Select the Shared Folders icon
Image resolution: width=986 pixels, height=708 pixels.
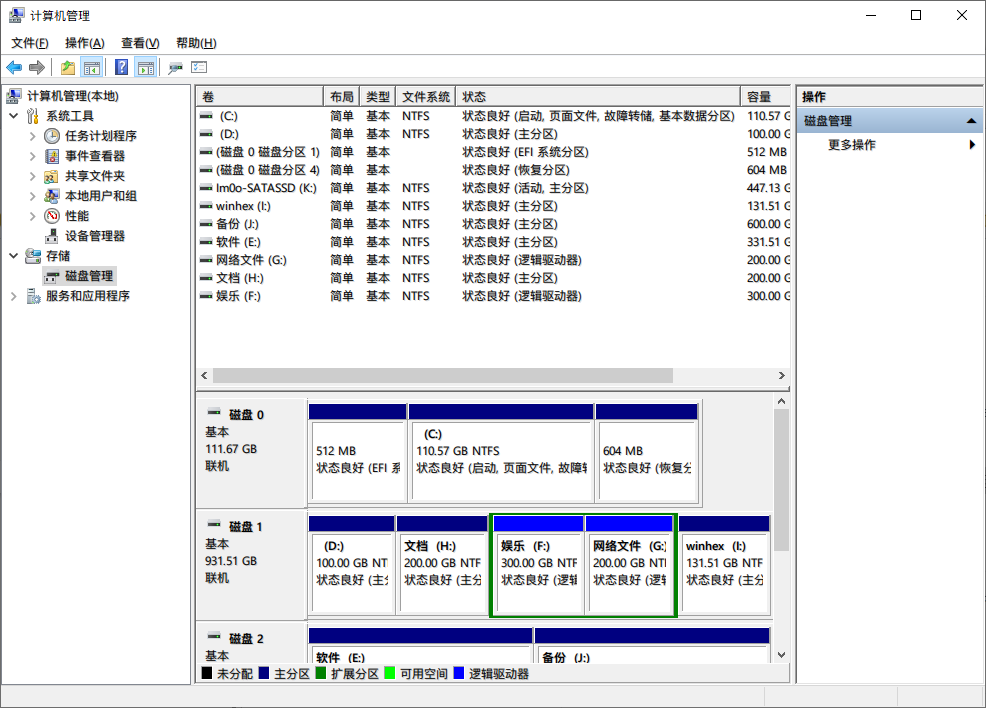point(52,176)
